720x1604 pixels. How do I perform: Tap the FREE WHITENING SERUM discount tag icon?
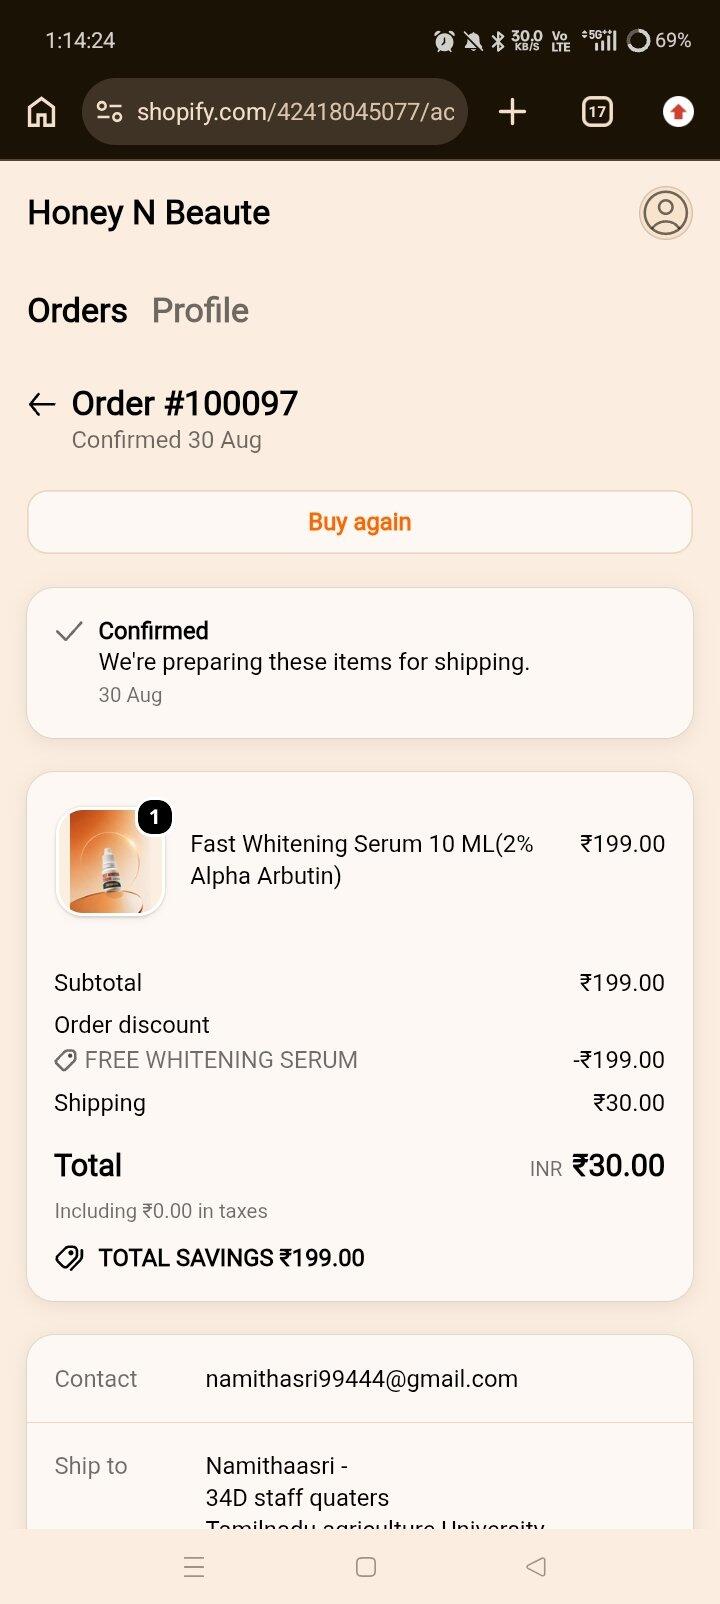pos(66,1060)
